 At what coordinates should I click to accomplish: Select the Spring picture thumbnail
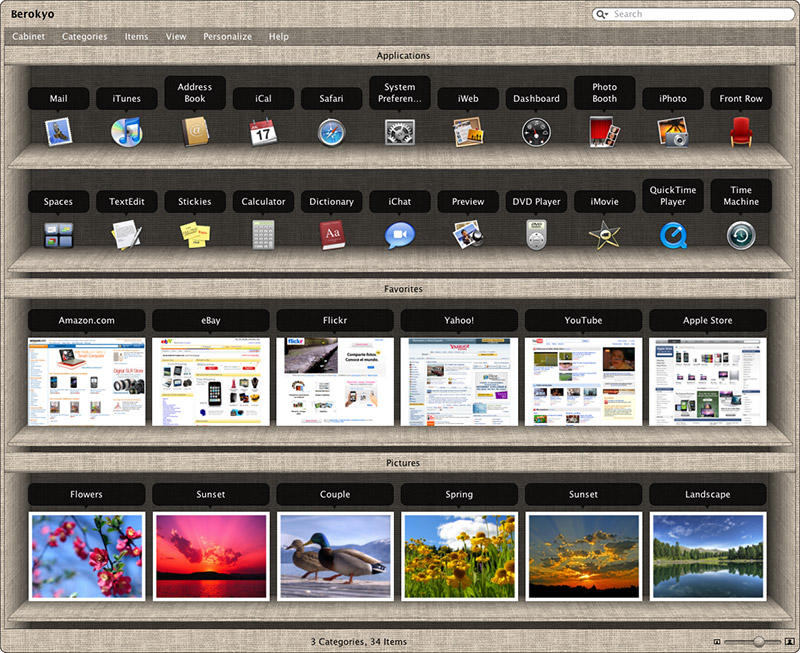coord(459,557)
